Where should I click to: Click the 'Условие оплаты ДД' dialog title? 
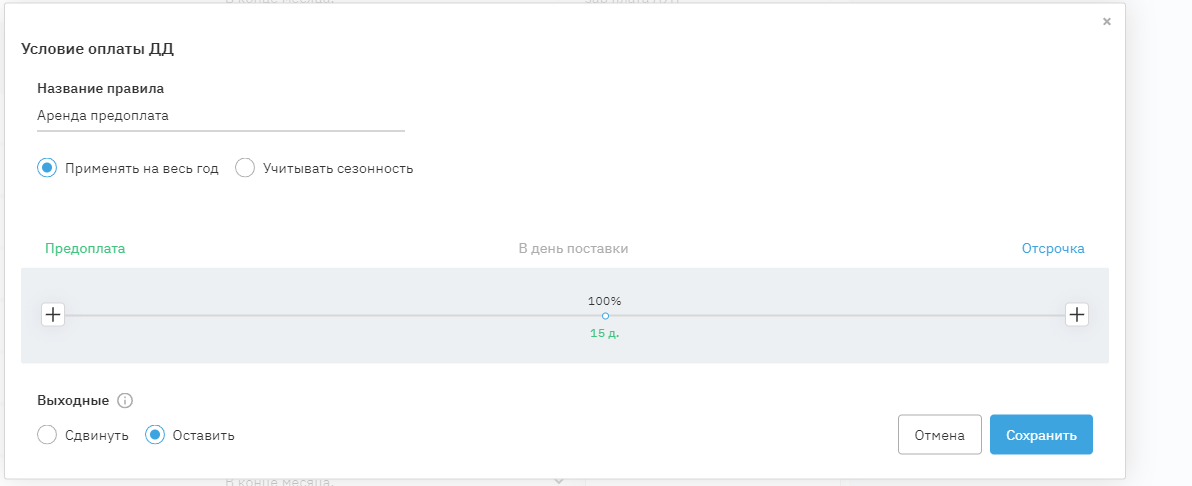[105, 48]
